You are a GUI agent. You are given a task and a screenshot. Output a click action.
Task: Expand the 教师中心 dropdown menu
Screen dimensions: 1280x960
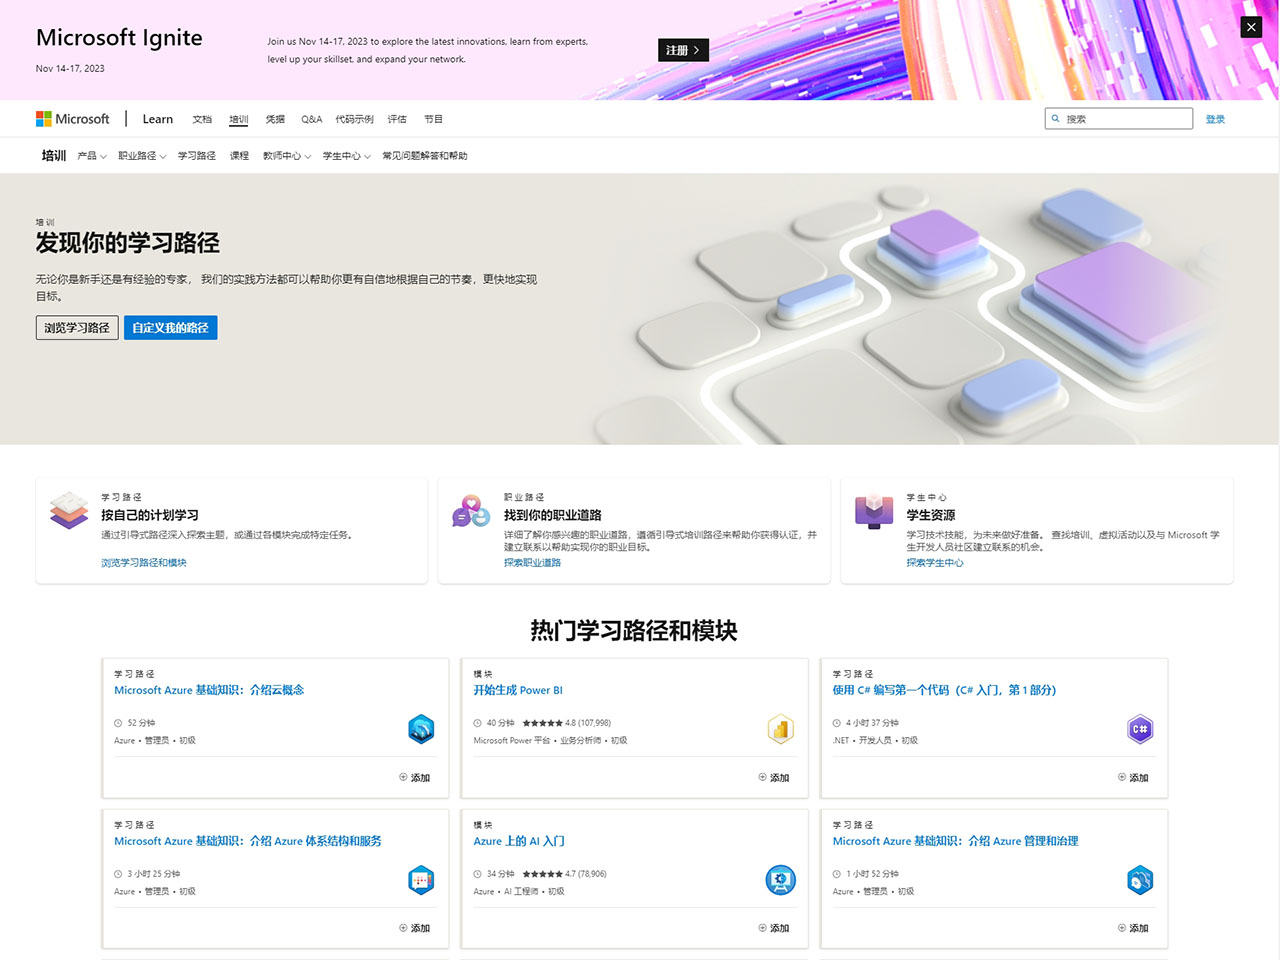click(x=287, y=156)
